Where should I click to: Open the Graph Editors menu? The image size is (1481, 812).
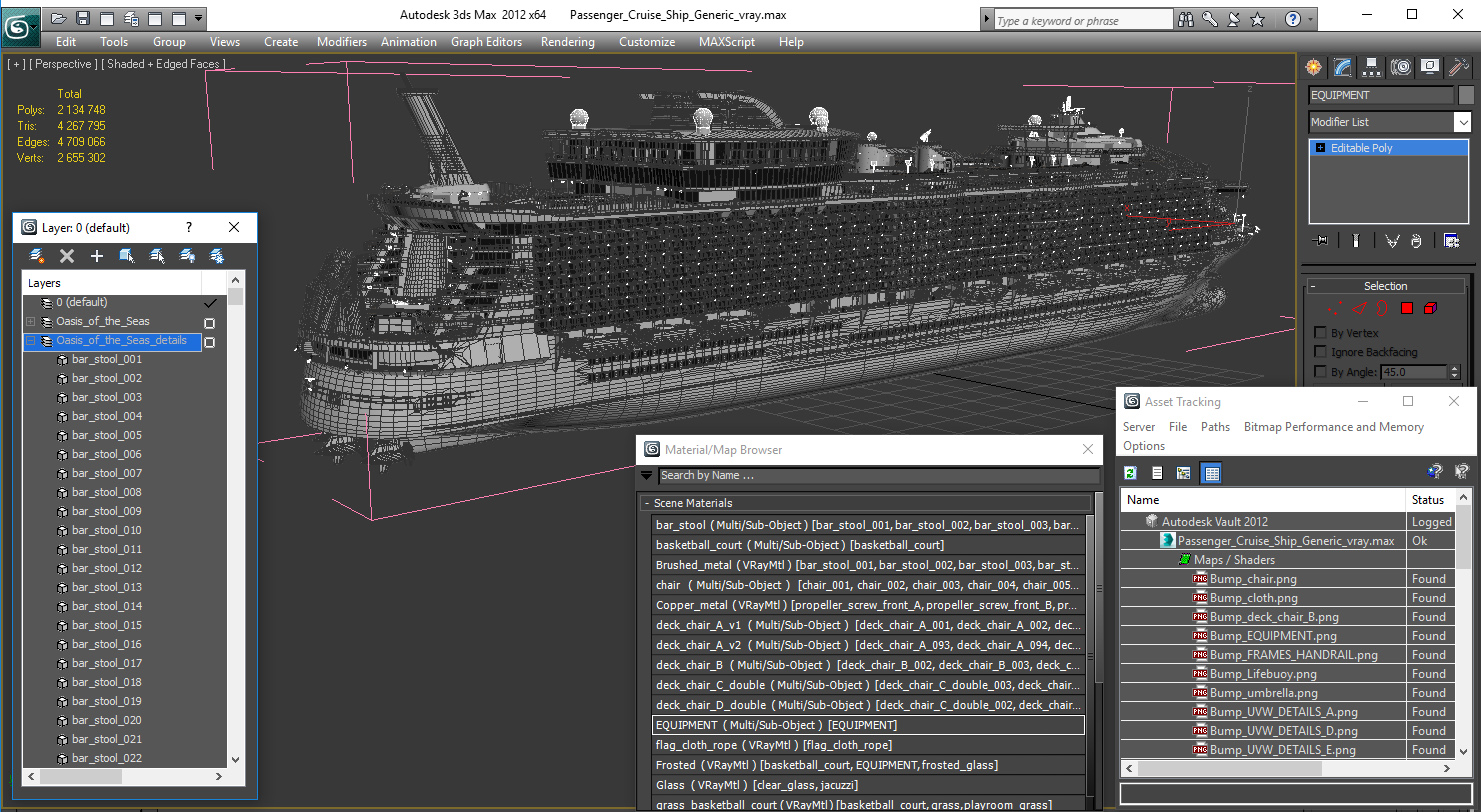pos(486,42)
